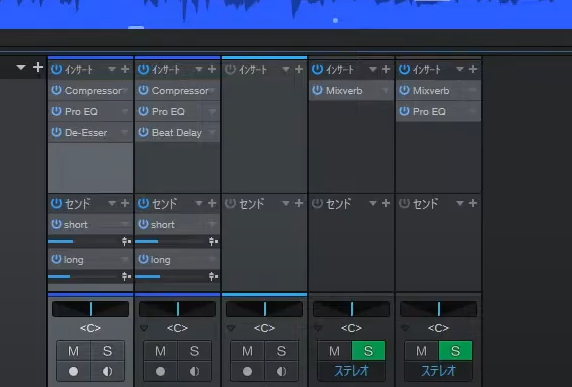The height and width of the screenshot is (387, 572).
Task: Toggle pre/post fader for long send, Beat Delay channel
Action: coord(213,276)
